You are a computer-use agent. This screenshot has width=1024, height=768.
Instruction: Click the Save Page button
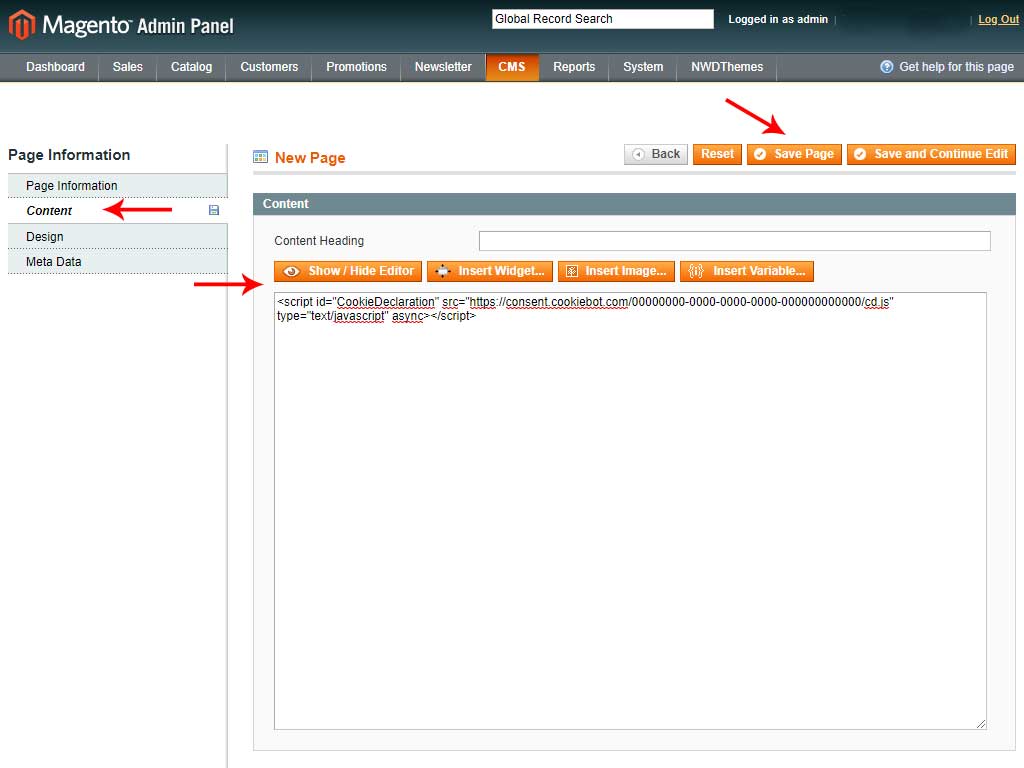coord(794,154)
